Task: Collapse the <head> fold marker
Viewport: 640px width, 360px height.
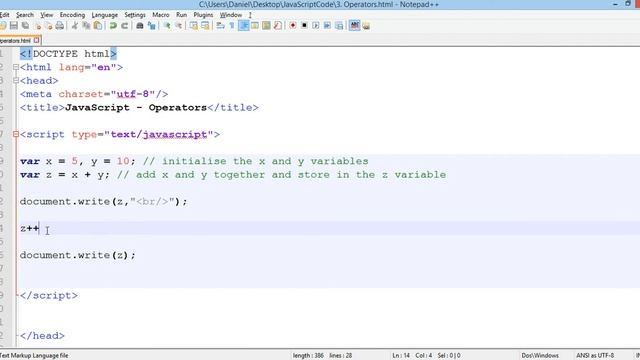Action: click(16, 80)
